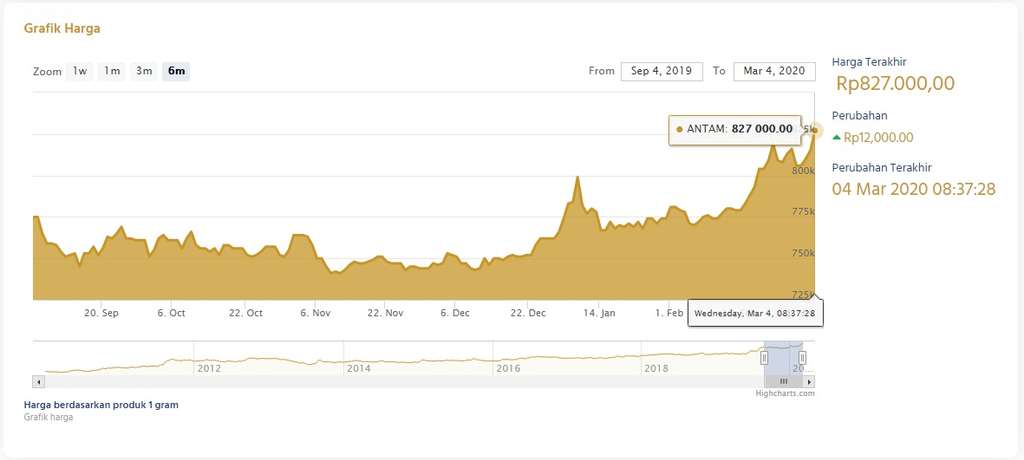Click the 6. Dec axis label
The width and height of the screenshot is (1024, 460).
coord(455,313)
